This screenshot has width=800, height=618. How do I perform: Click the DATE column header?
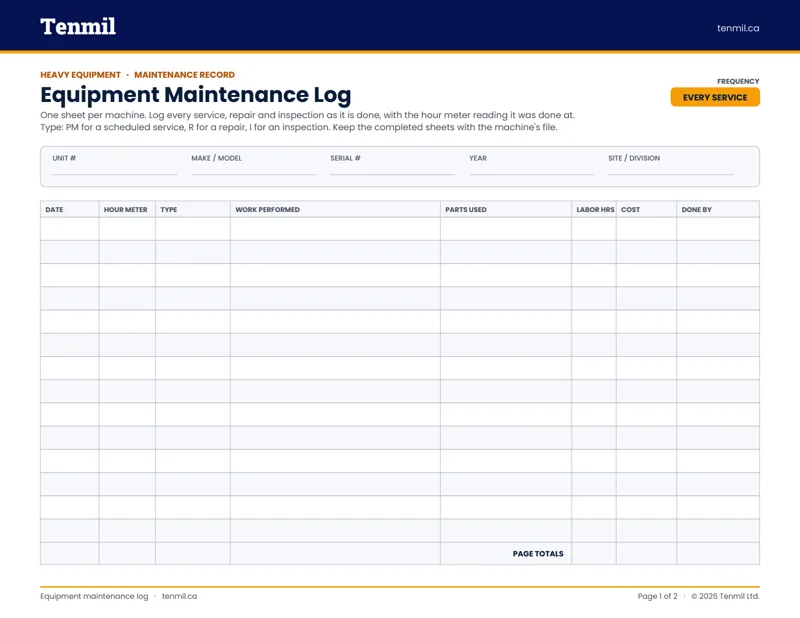[69, 209]
